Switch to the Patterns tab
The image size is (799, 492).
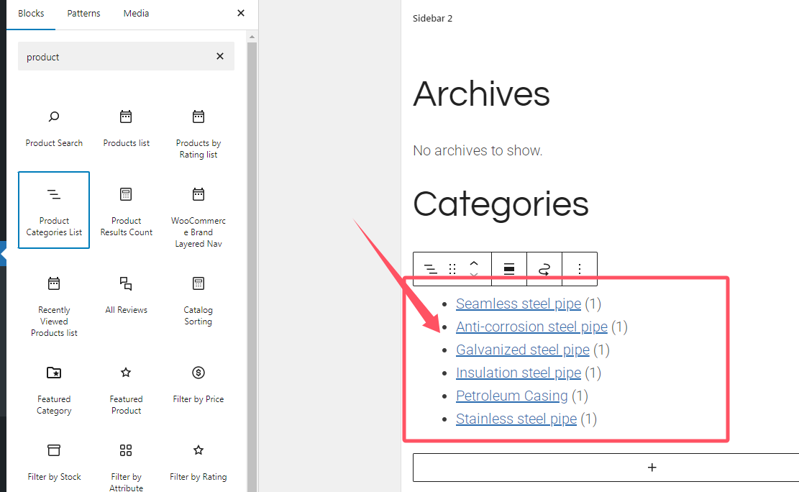(84, 13)
